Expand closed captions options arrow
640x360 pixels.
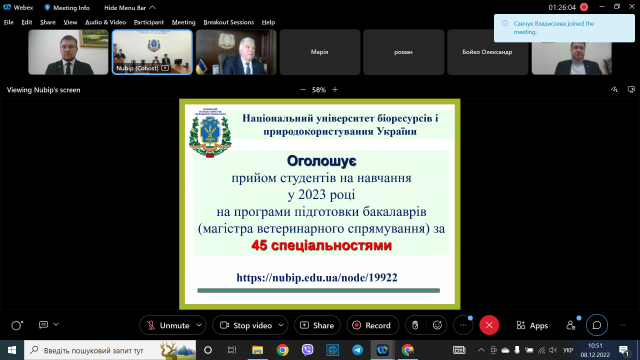56,324
